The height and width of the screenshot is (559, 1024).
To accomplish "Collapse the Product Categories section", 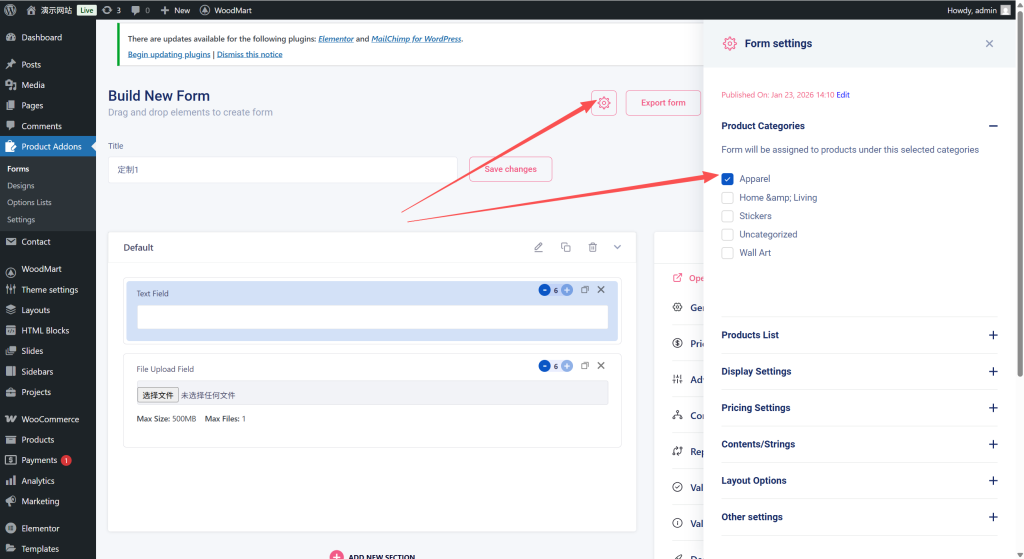I will (x=992, y=126).
